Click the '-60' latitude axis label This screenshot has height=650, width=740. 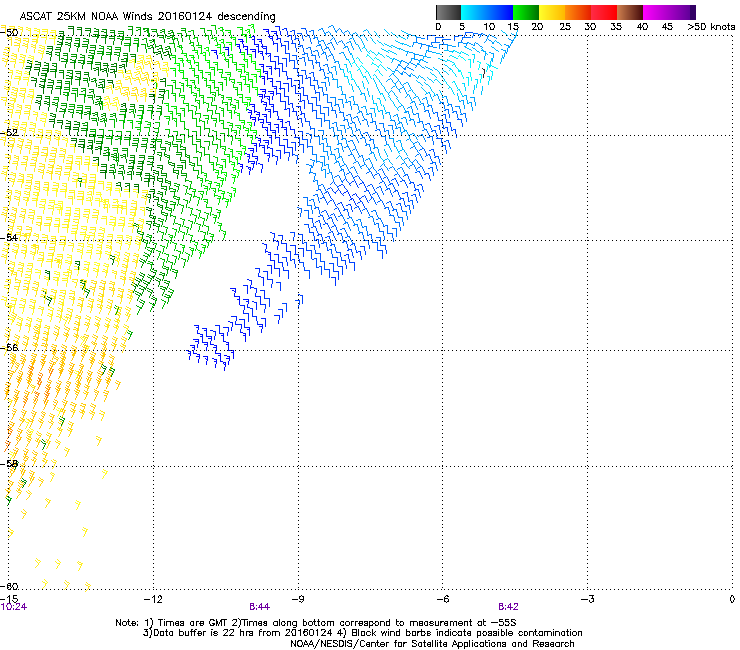point(9,586)
